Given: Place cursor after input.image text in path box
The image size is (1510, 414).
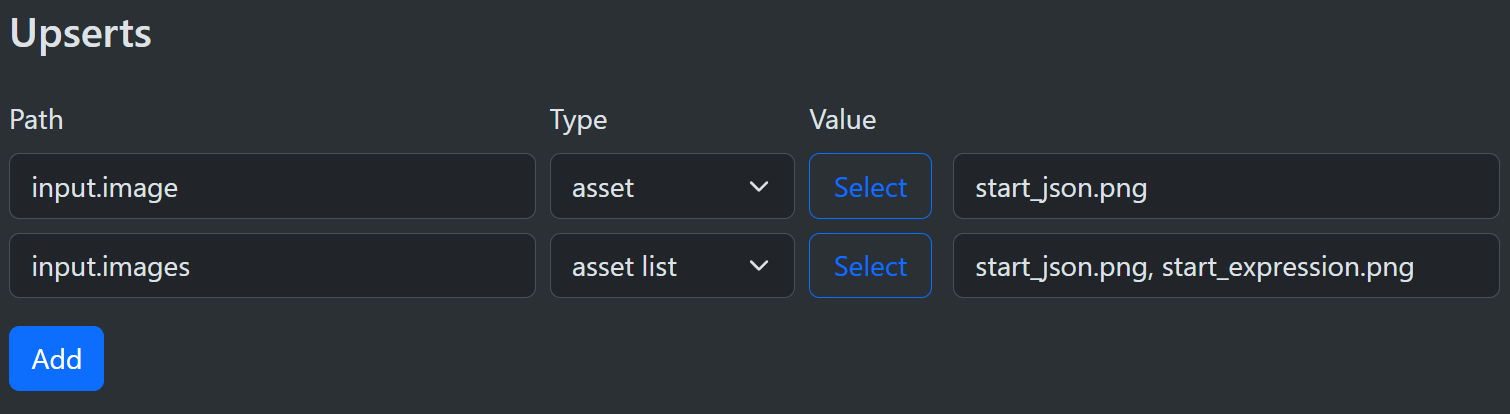Looking at the screenshot, I should coord(180,187).
